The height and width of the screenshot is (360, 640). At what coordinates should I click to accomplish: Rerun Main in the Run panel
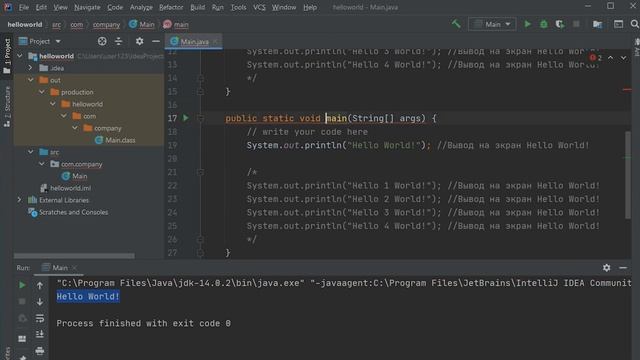(x=22, y=285)
